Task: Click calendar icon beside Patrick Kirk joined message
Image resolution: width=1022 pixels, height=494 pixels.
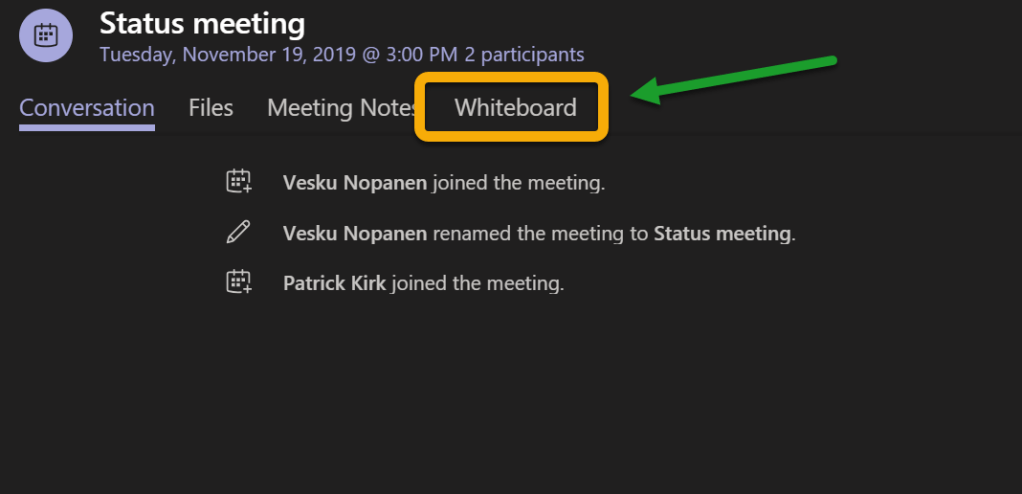Action: pyautogui.click(x=238, y=282)
